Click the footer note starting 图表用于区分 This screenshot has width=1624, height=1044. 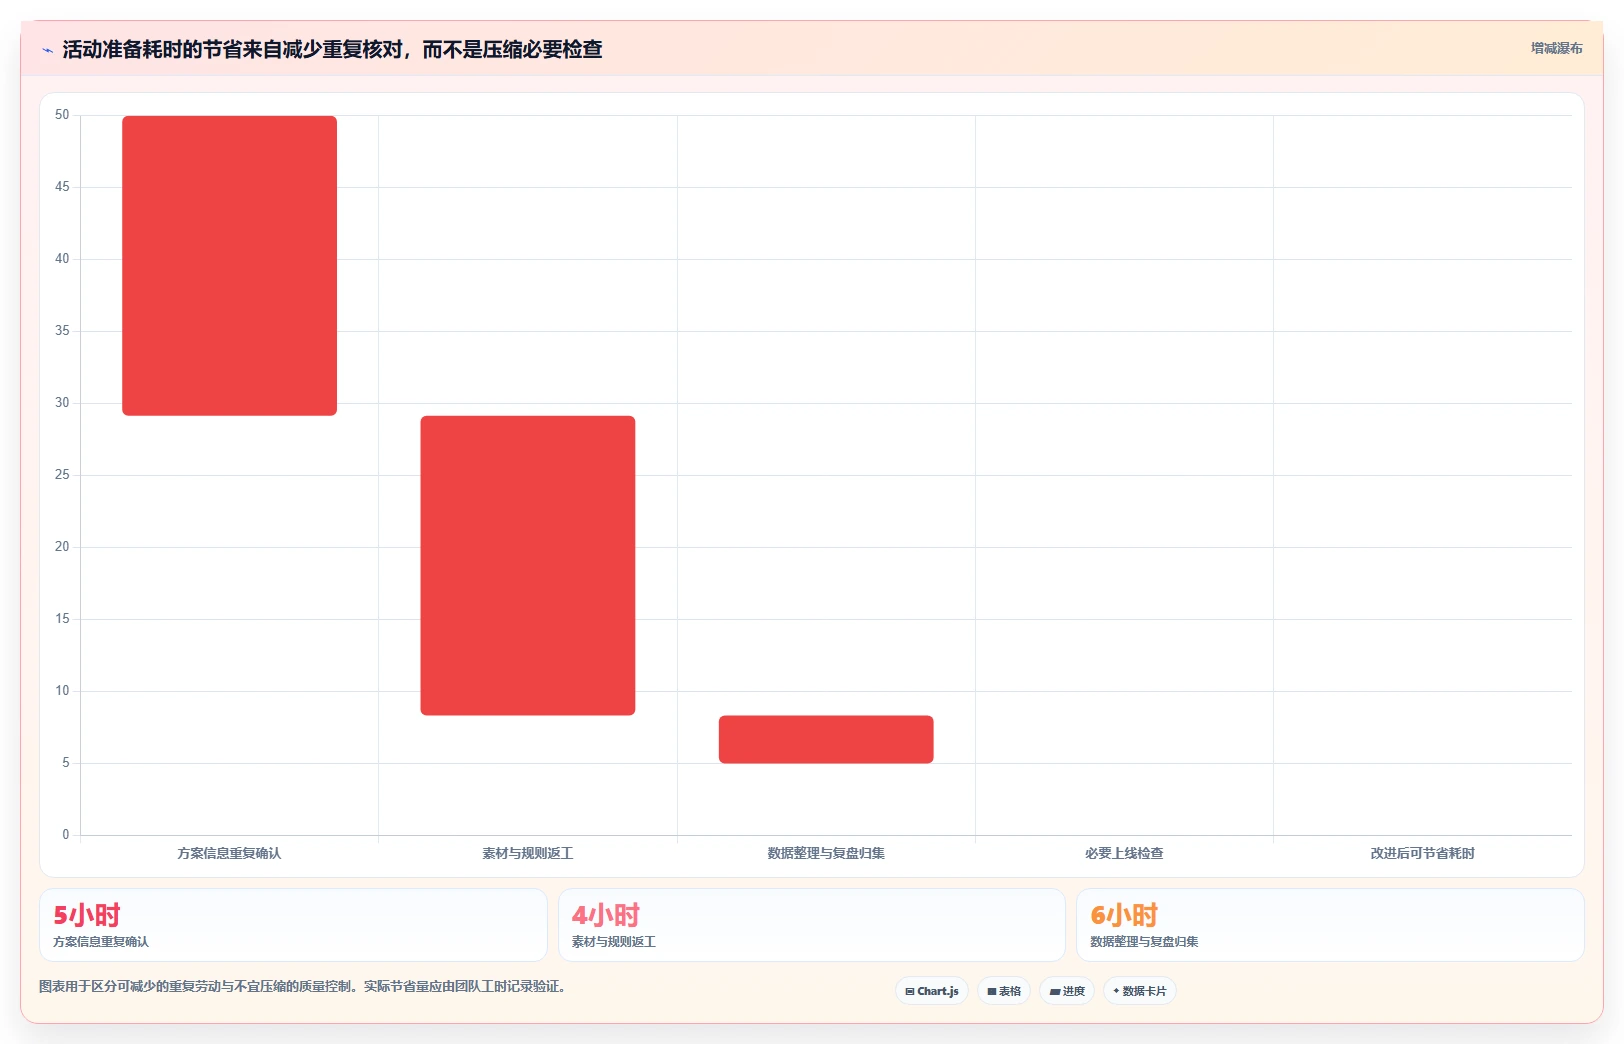coord(304,987)
